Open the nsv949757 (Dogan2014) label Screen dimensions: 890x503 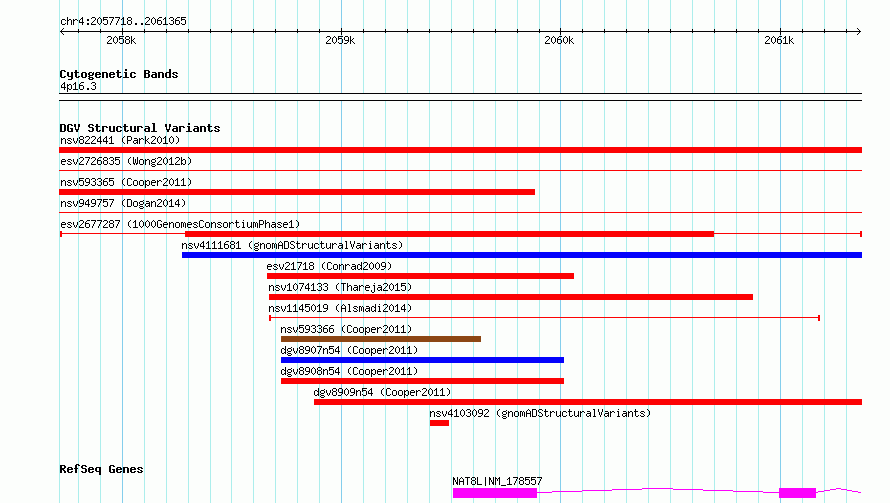(123, 203)
